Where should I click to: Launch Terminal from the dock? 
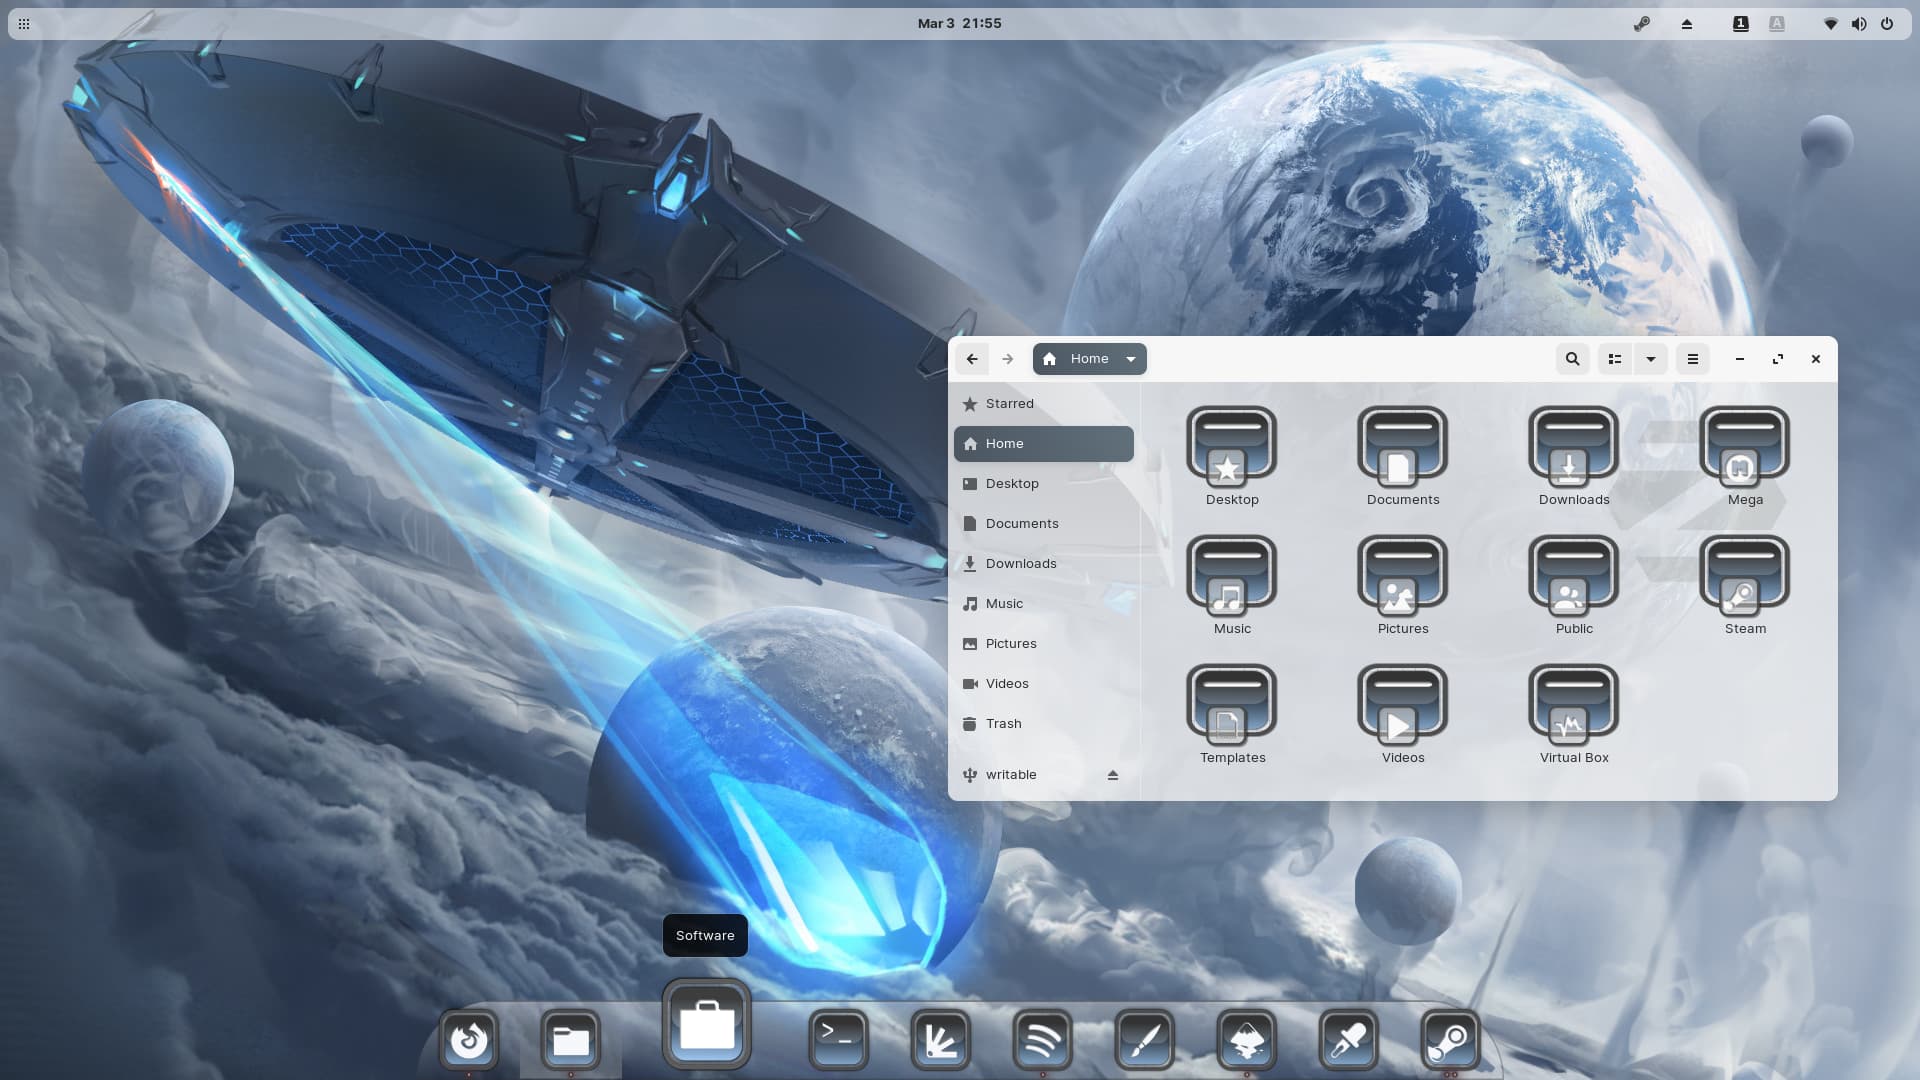(838, 1041)
